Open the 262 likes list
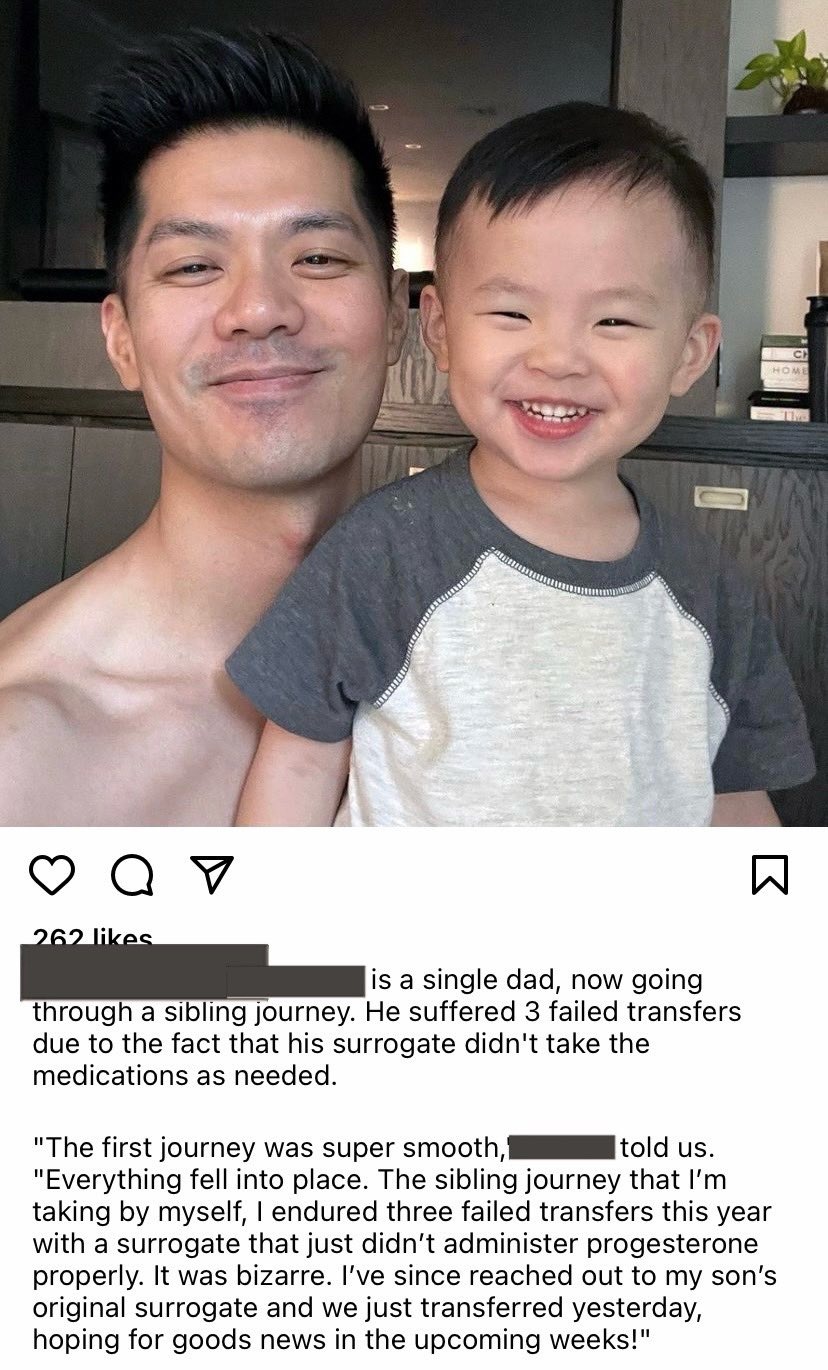This screenshot has width=828, height=1370. pyautogui.click(x=93, y=937)
